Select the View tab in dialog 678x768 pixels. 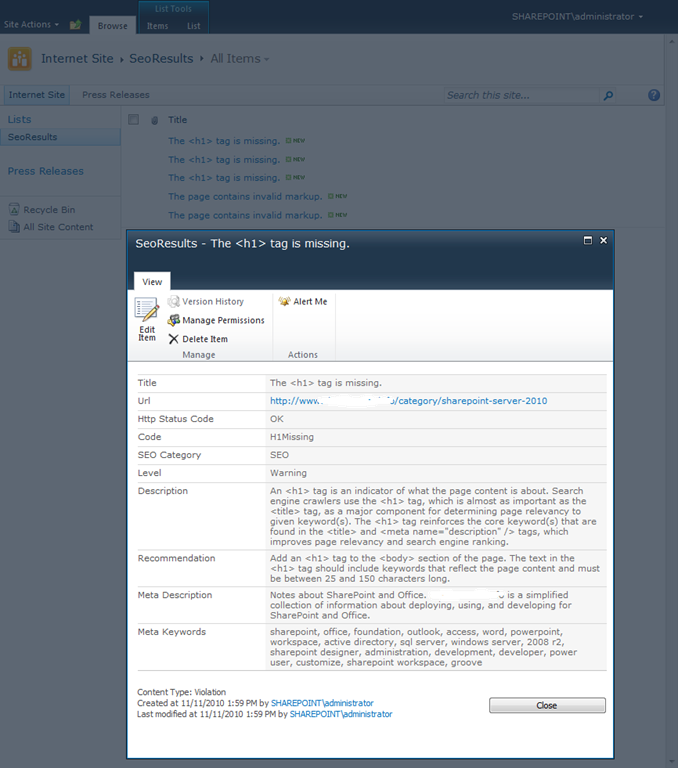[x=152, y=282]
